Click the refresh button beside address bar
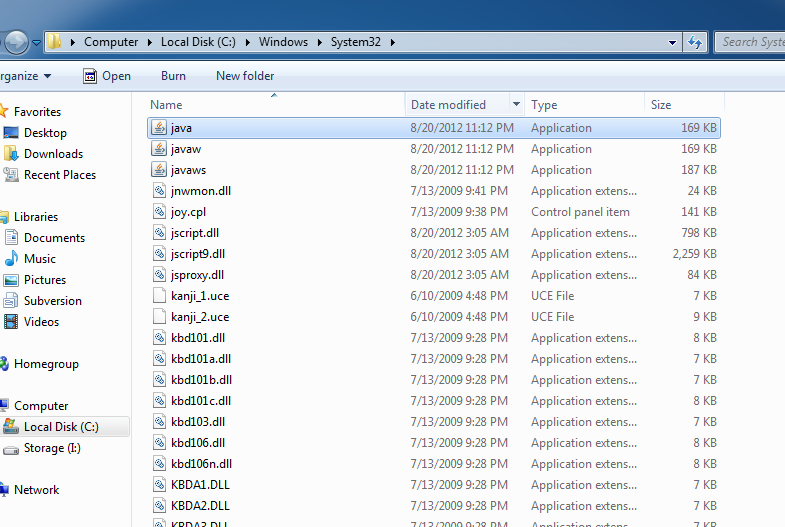The width and height of the screenshot is (785, 527). pyautogui.click(x=695, y=42)
